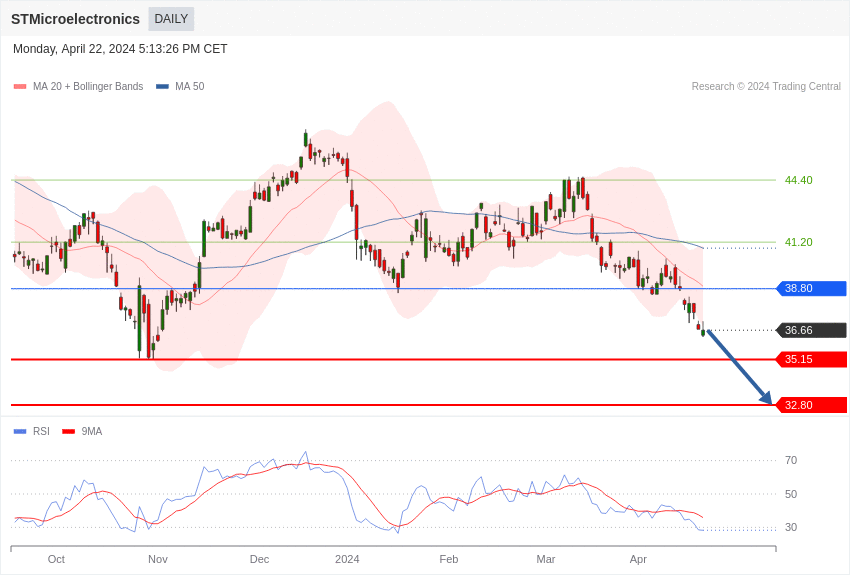The height and width of the screenshot is (576, 850).
Task: Toggle the MA 50 legend entry
Action: (180, 87)
